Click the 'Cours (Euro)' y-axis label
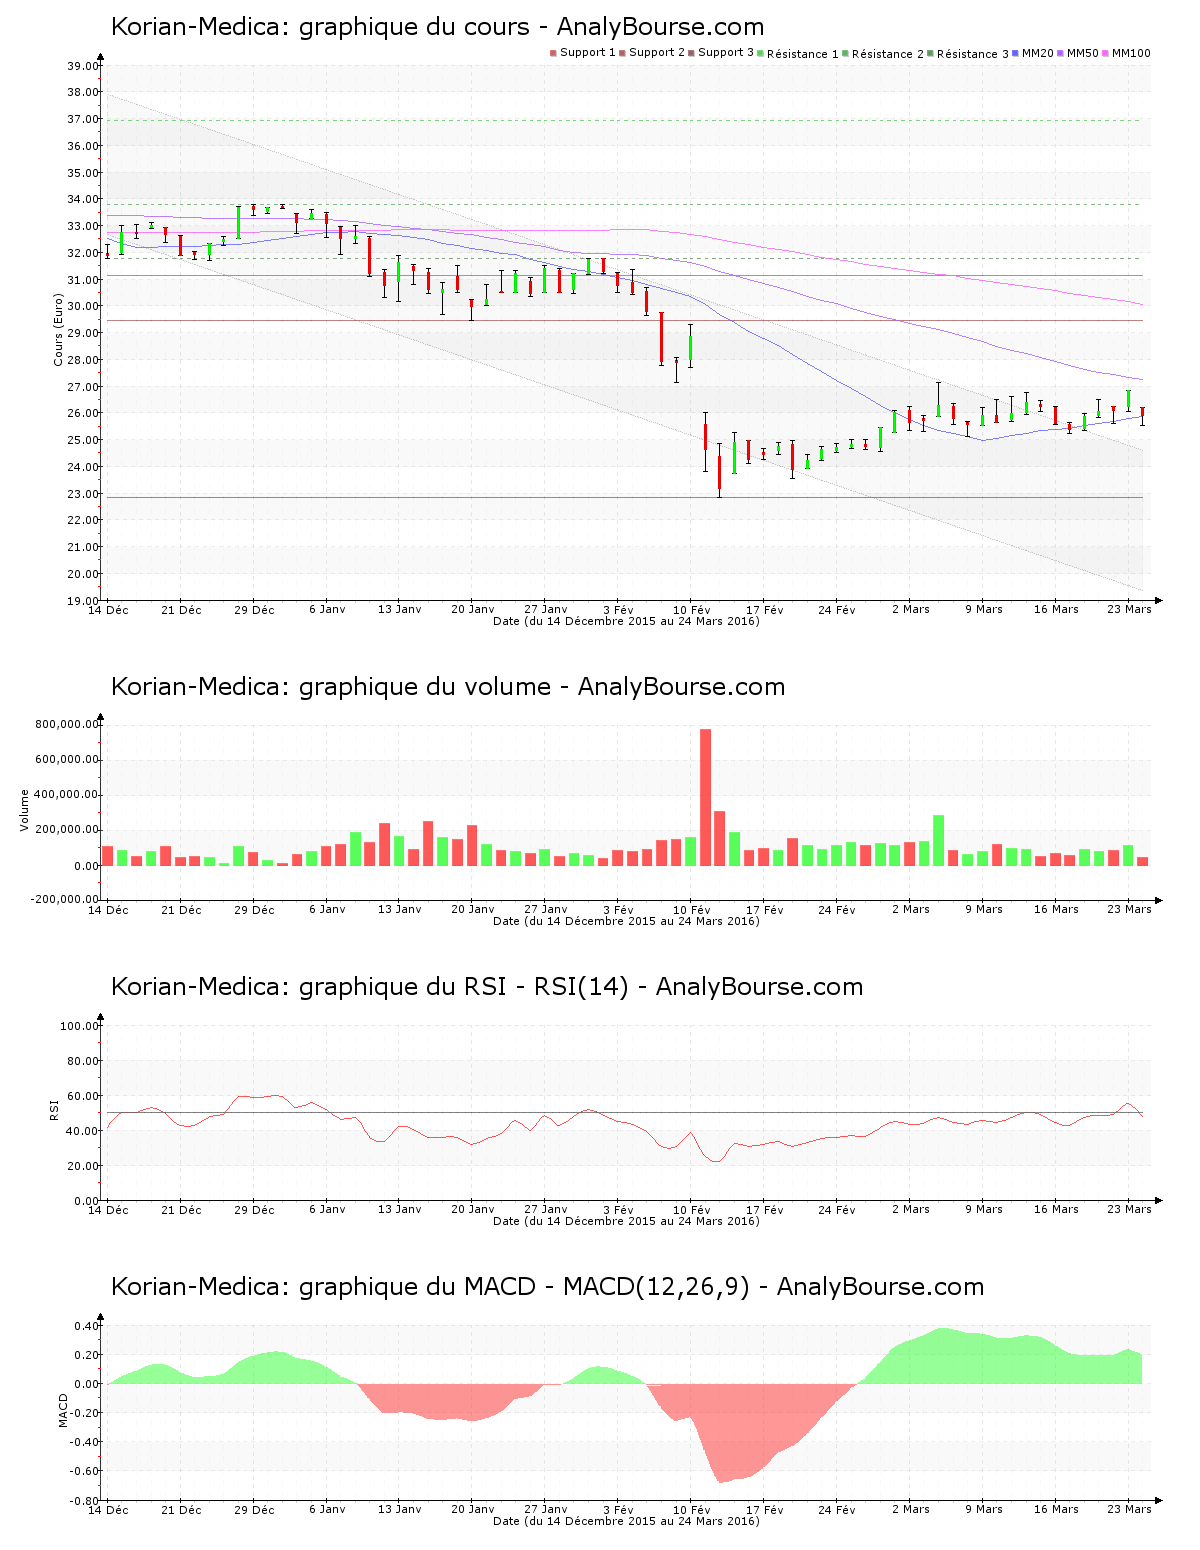Image resolution: width=1200 pixels, height=1550 pixels. pyautogui.click(x=58, y=329)
